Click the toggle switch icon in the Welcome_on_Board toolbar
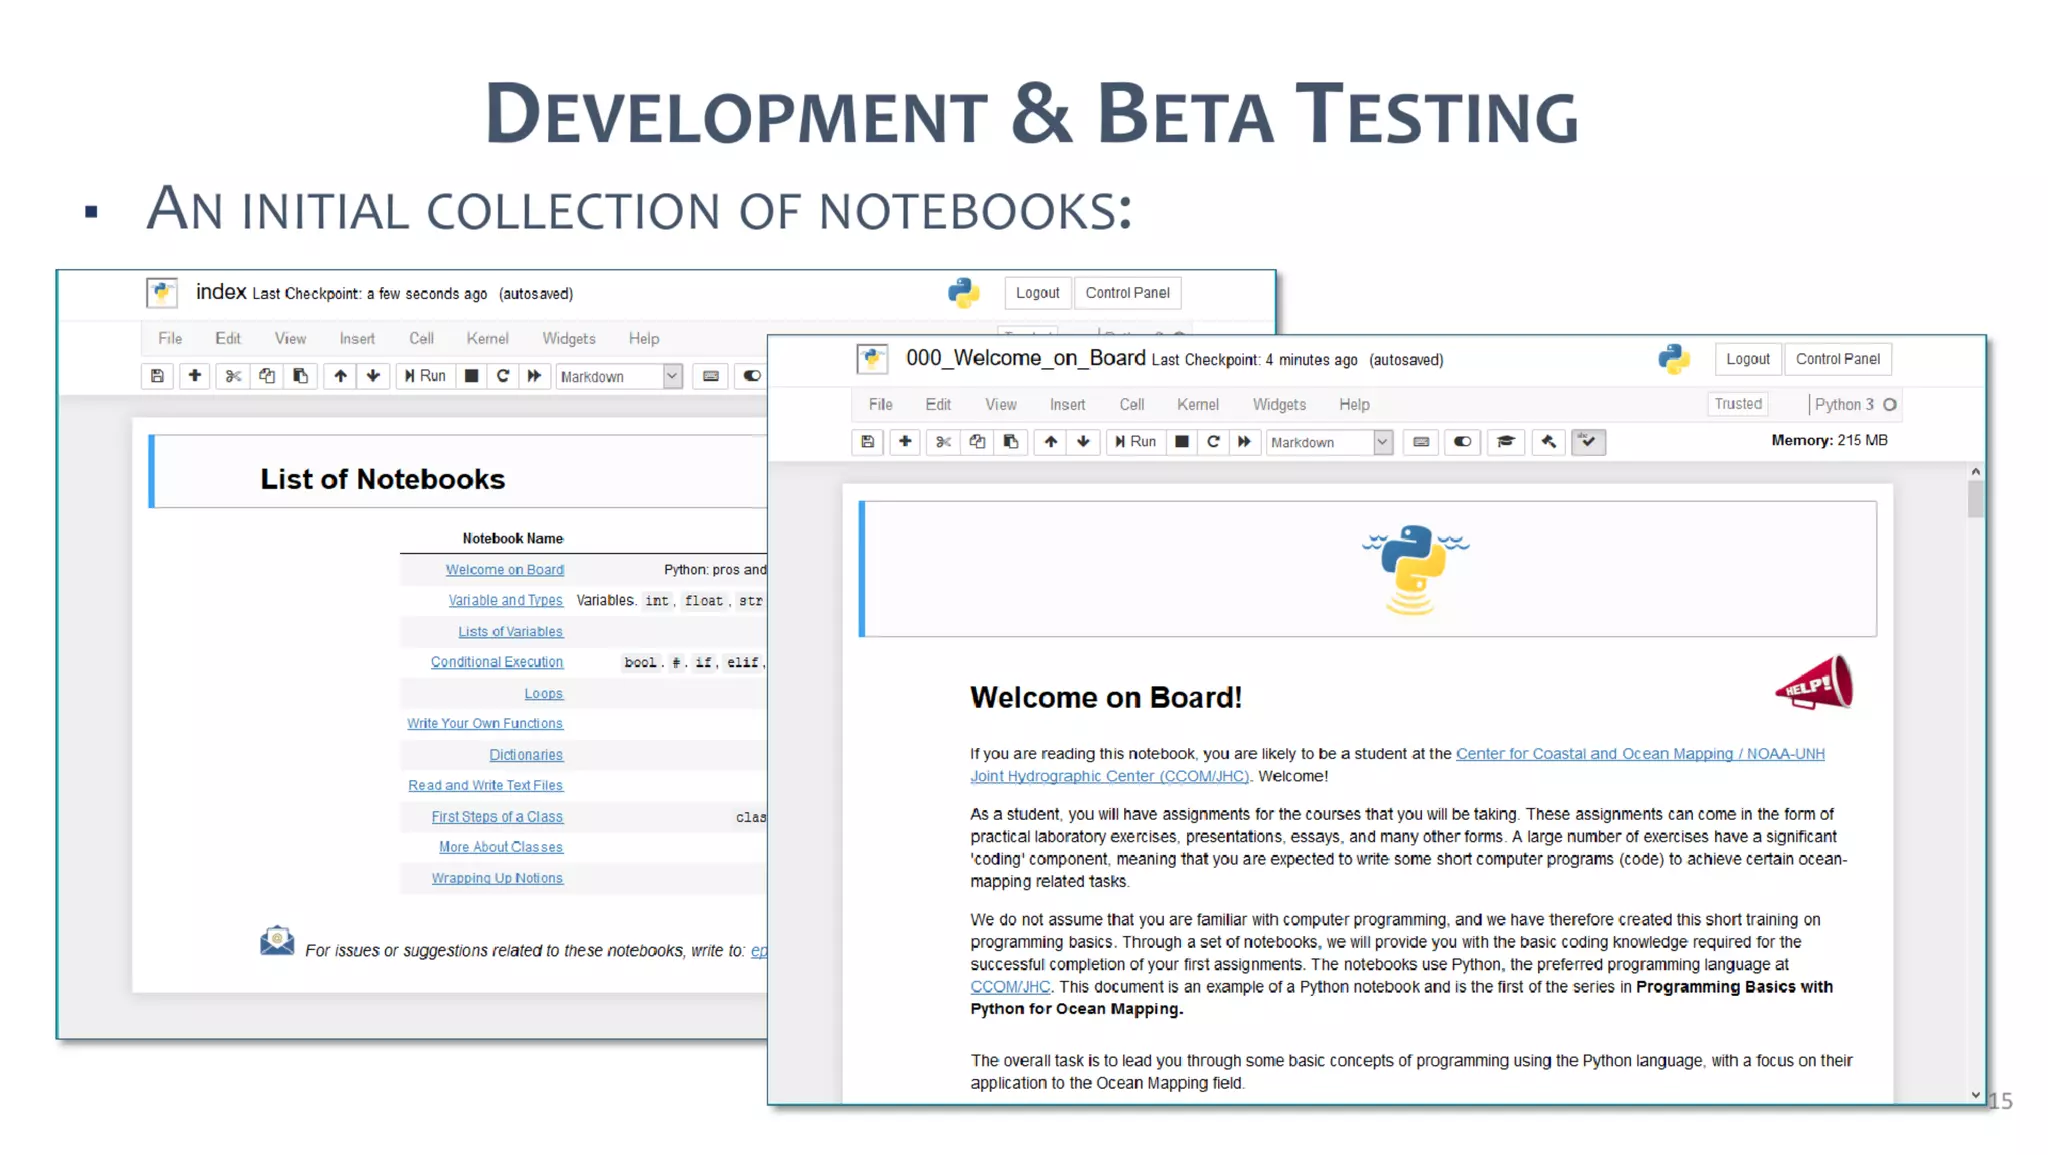 tap(1462, 442)
